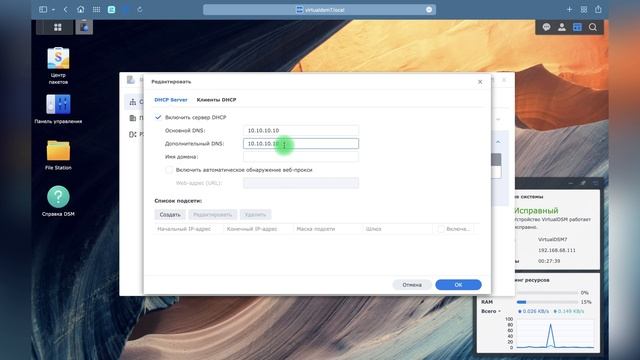The image size is (640, 360).
Task: Switch to DHCP Server tab
Action: (171, 100)
